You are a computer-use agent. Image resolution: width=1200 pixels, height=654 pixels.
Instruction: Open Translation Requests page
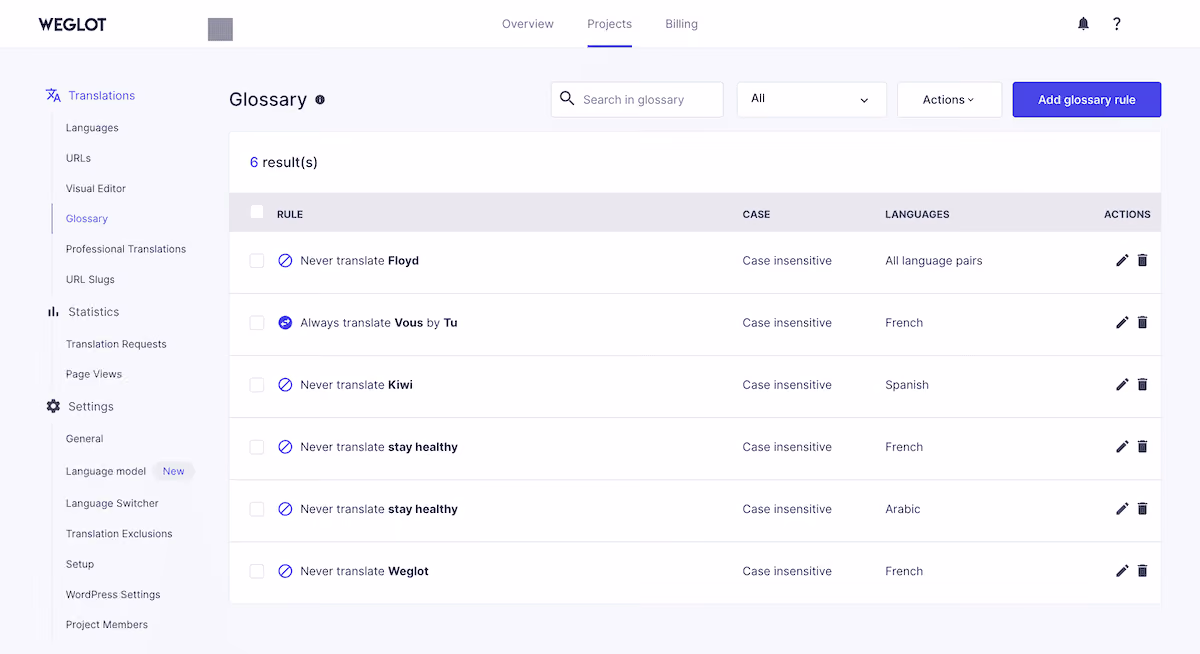click(116, 344)
